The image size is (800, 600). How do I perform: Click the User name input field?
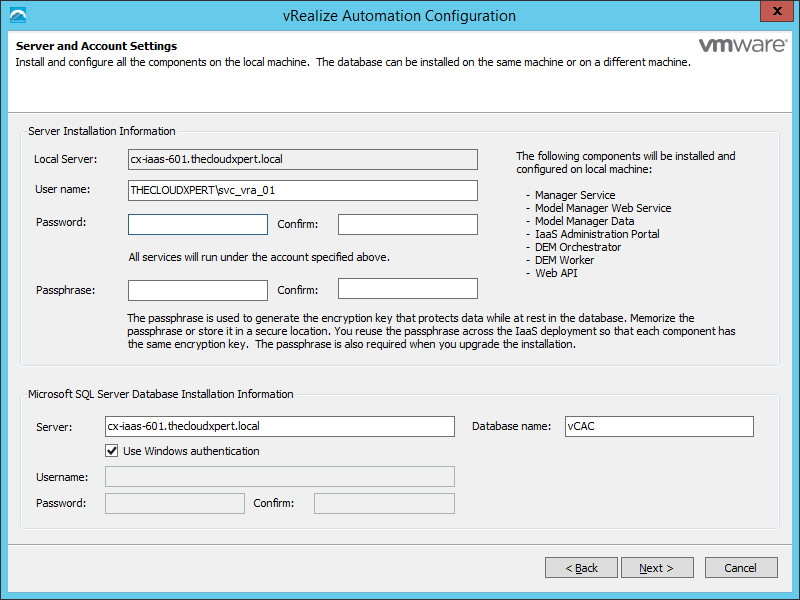302,190
